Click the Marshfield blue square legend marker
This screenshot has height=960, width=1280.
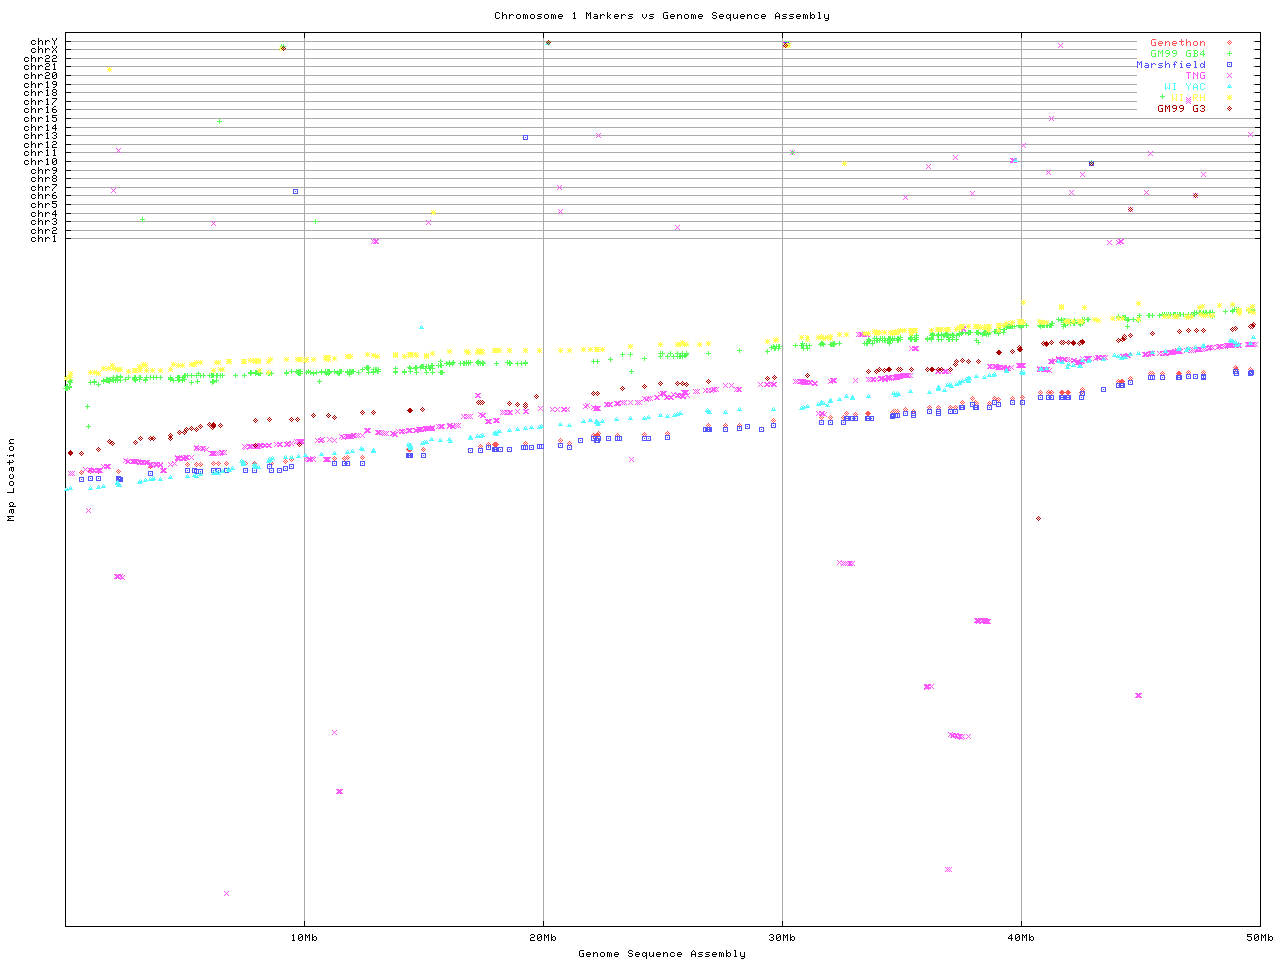tap(1229, 65)
